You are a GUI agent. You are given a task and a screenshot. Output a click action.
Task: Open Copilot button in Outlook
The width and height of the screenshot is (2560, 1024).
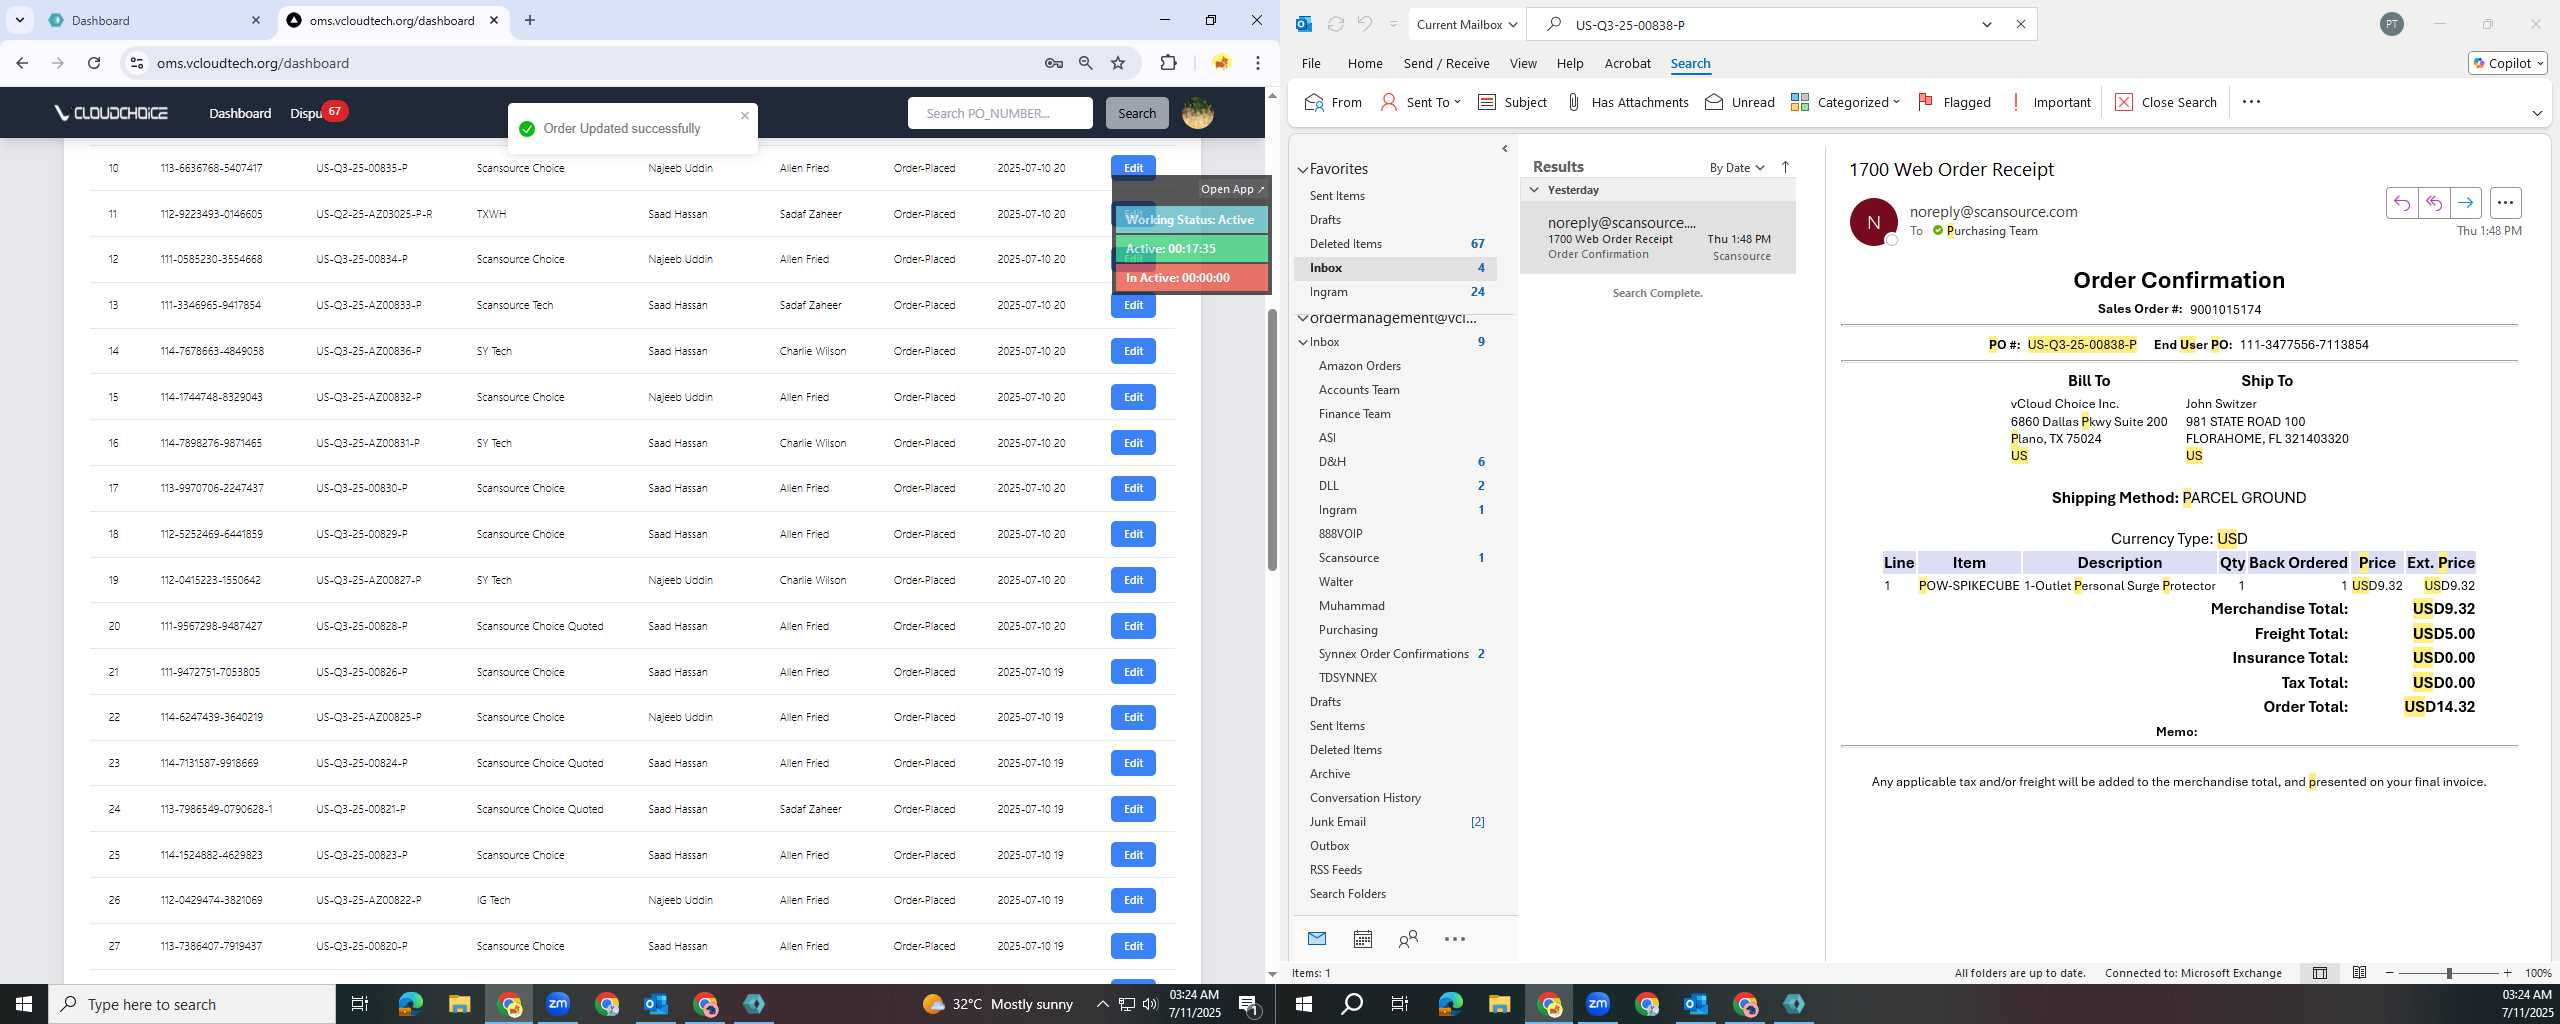[2507, 63]
